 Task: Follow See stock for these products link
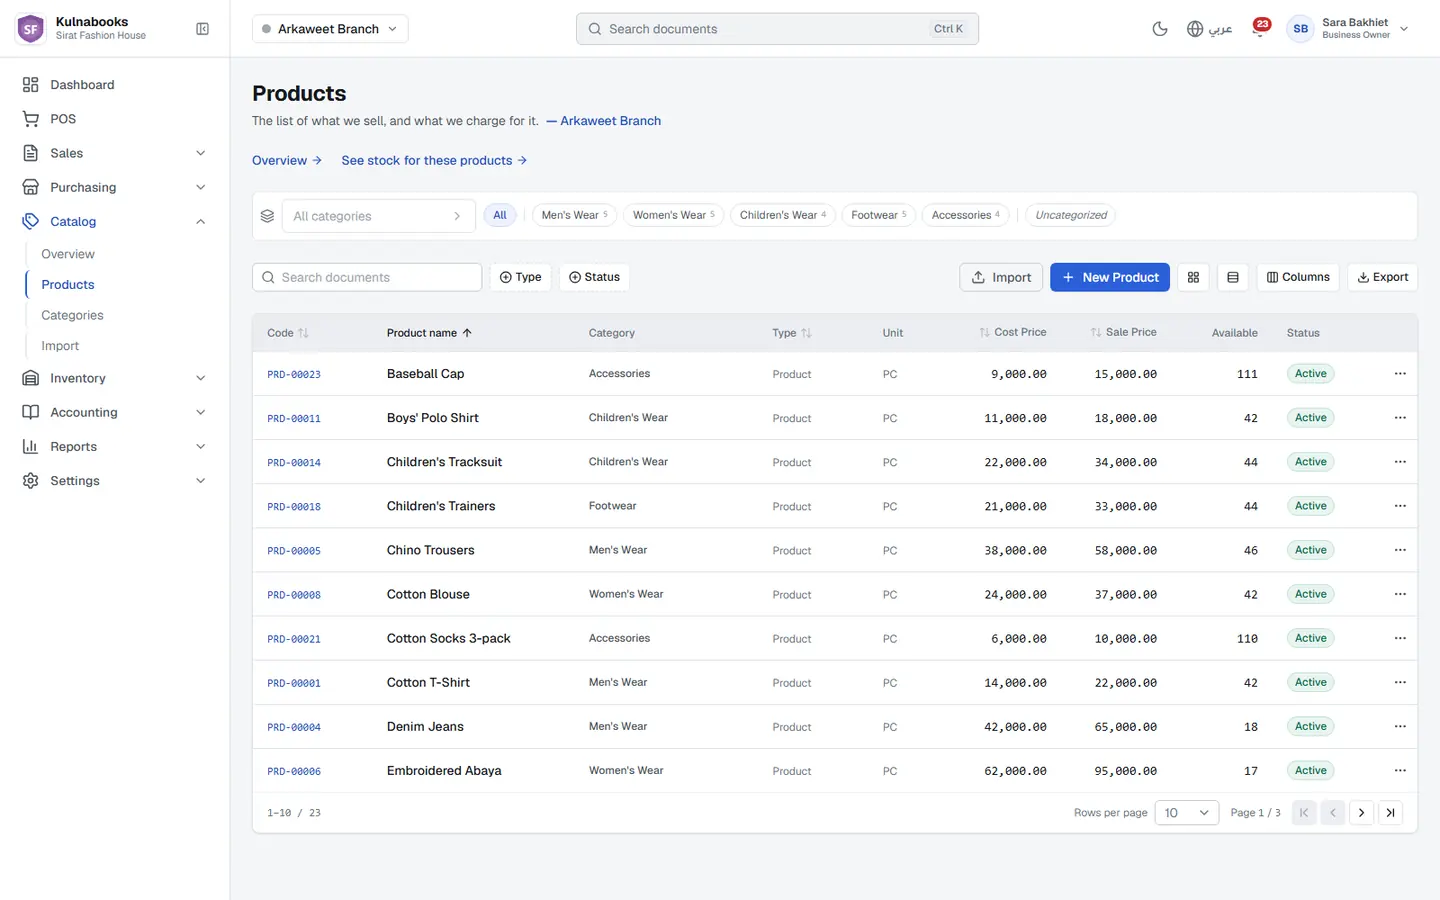(x=434, y=160)
